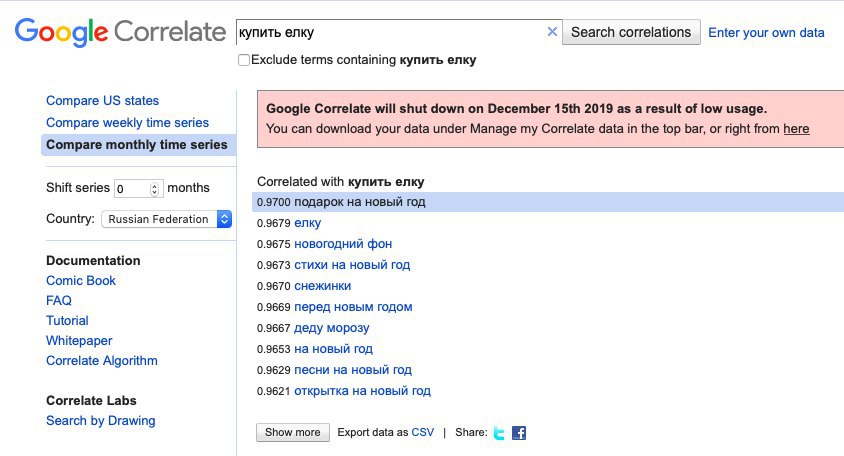Open the Country dropdown showing Russian Federation
The width and height of the screenshot is (844, 456).
[166, 219]
